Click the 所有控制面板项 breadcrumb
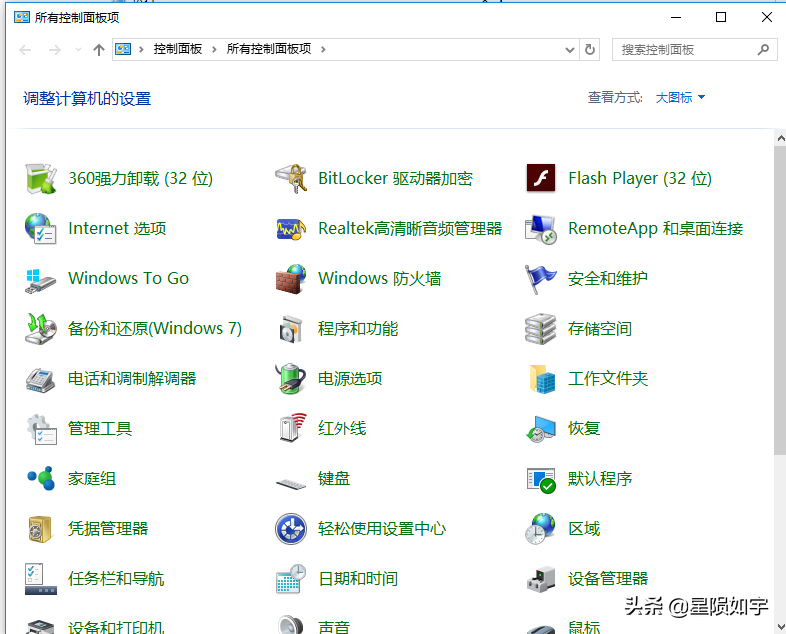The height and width of the screenshot is (634, 786). pyautogui.click(x=269, y=49)
